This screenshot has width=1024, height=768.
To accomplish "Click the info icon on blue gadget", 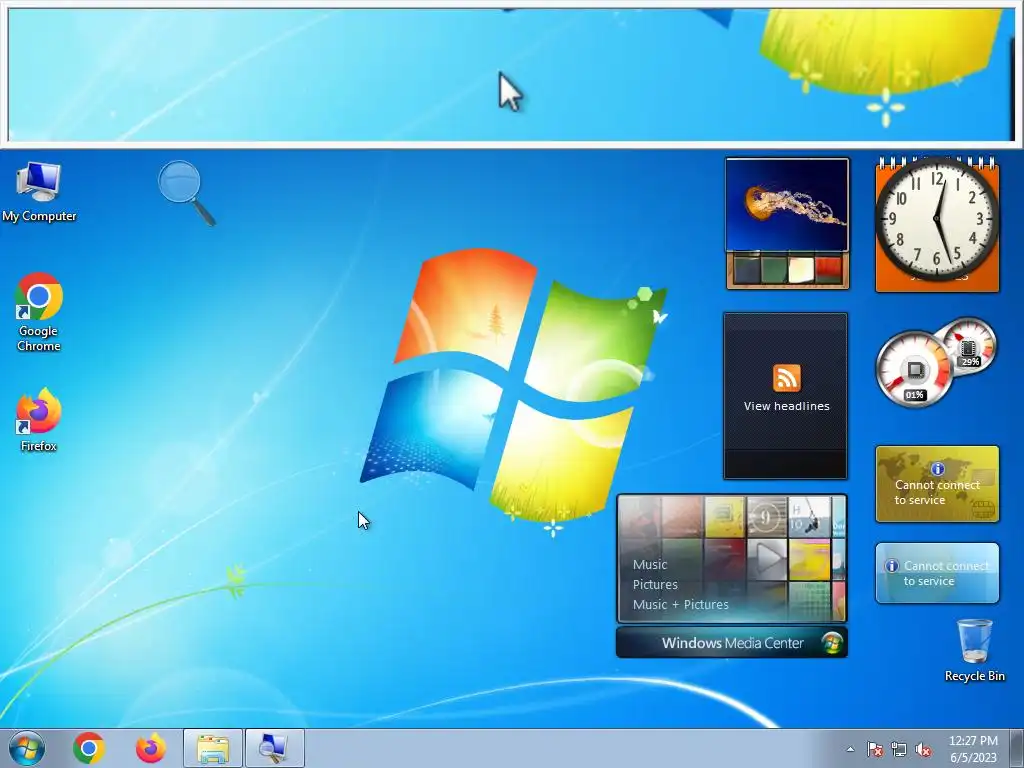I will click(x=891, y=566).
